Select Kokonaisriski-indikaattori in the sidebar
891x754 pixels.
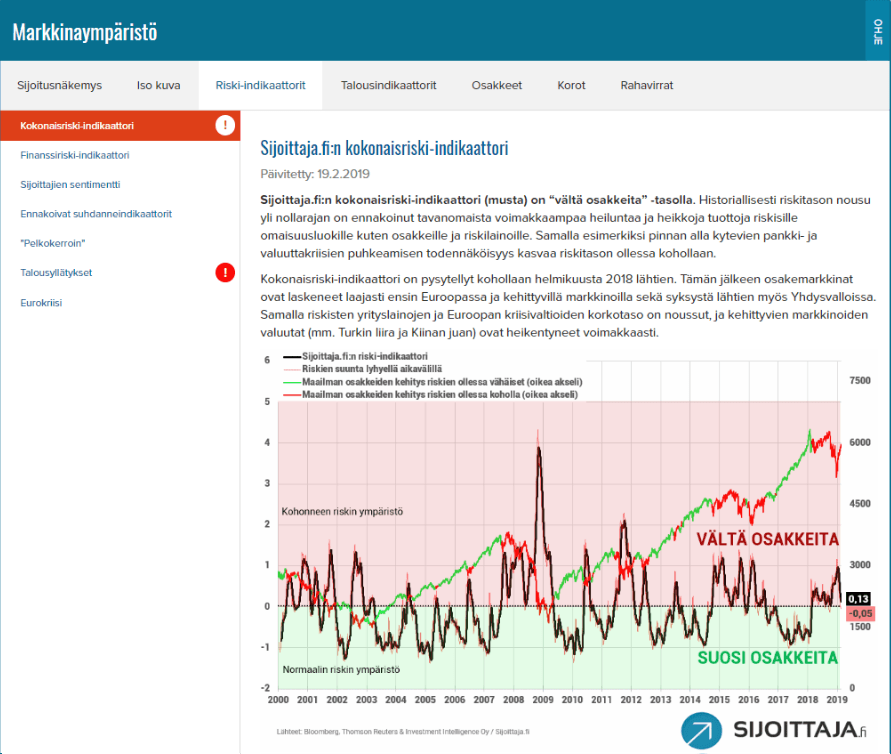coord(120,126)
